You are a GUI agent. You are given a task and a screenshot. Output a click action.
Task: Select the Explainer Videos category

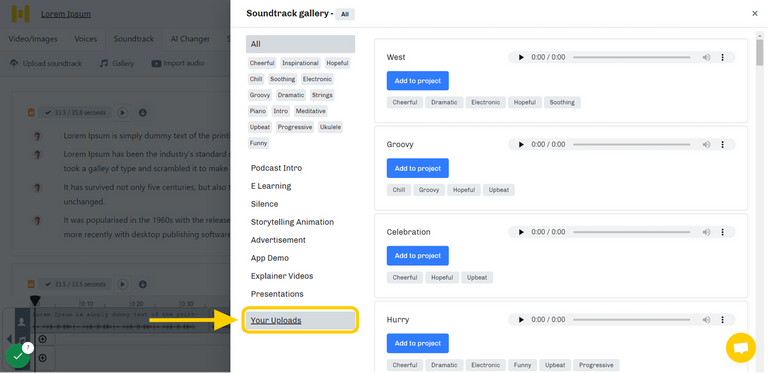pos(282,276)
